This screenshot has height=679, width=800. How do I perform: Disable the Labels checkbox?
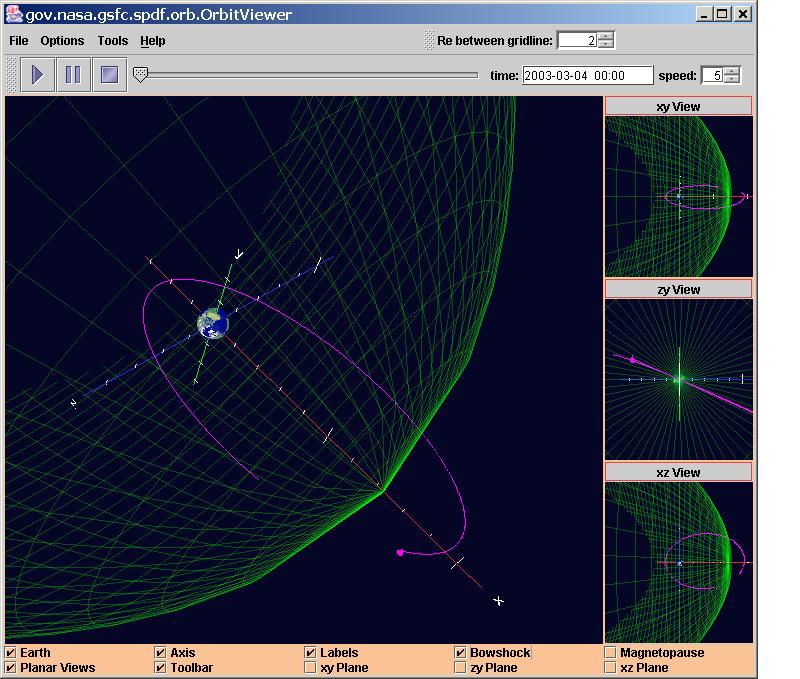[310, 652]
